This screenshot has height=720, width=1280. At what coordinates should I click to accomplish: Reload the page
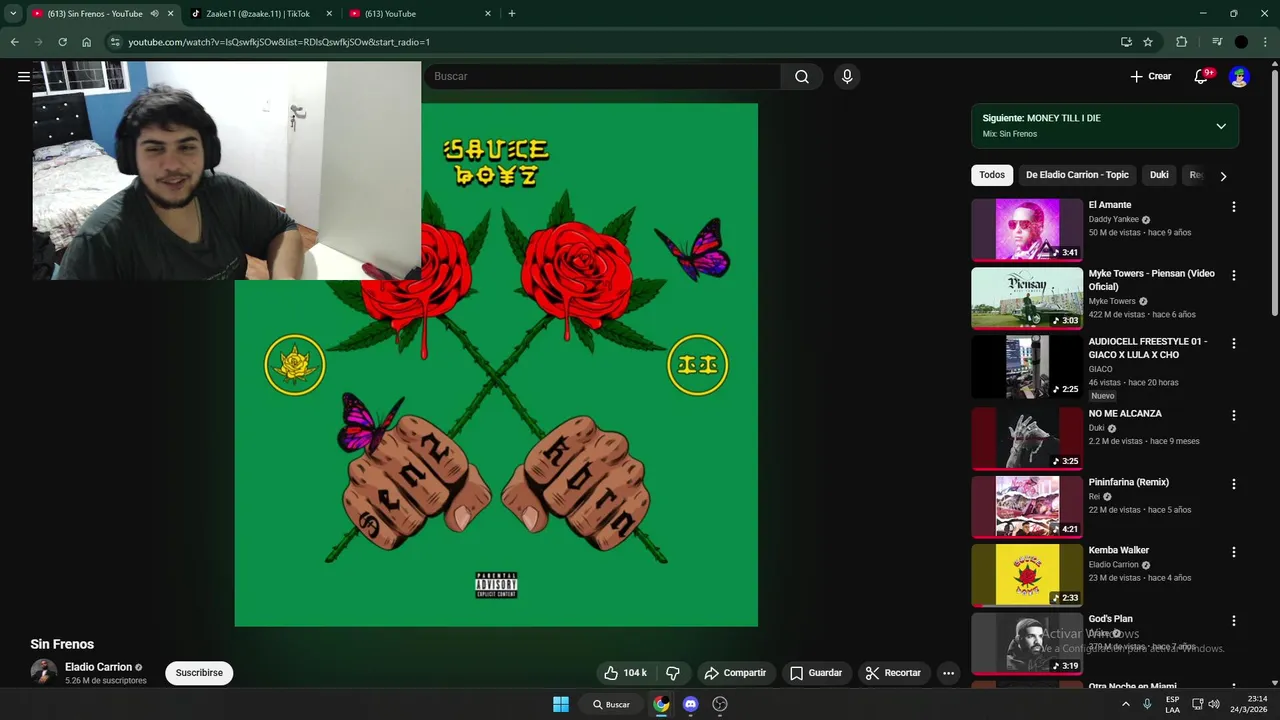point(62,42)
